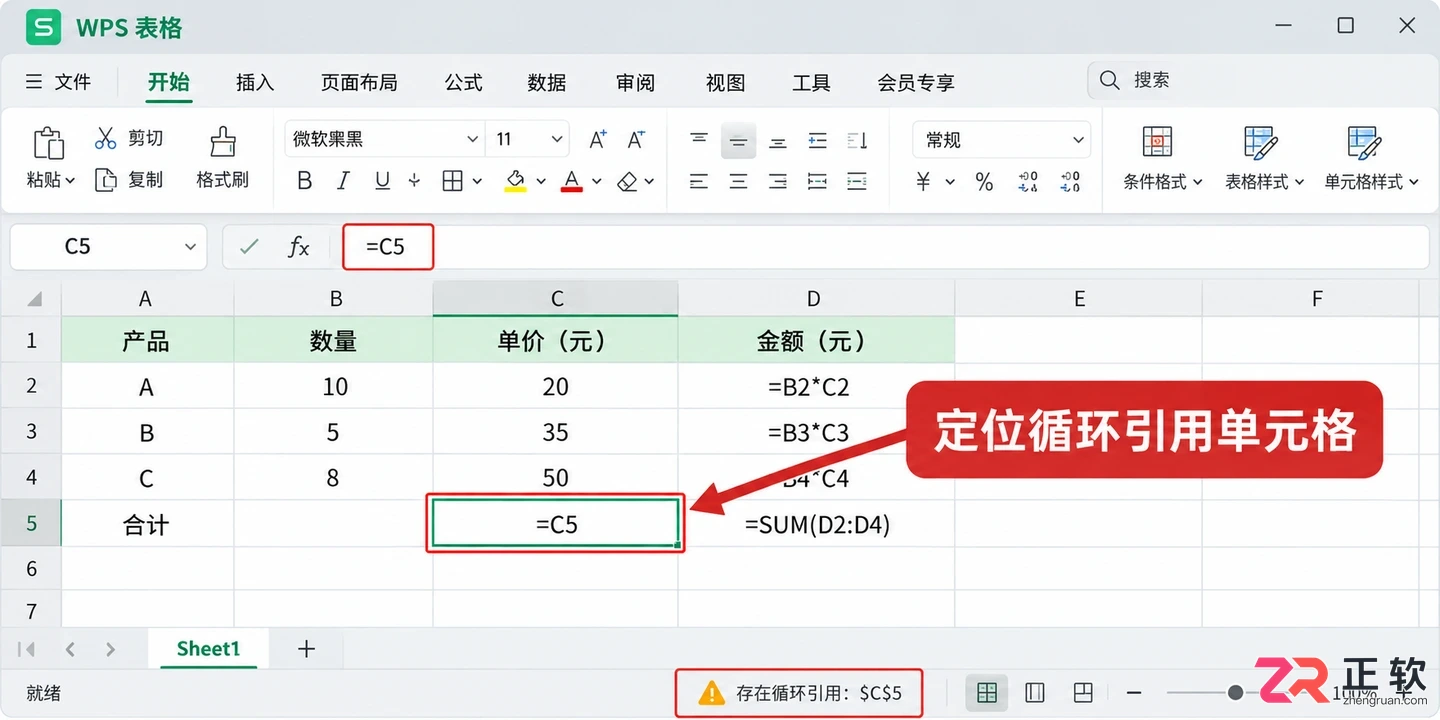1440x720 pixels.
Task: Align cell content to top
Action: point(699,140)
